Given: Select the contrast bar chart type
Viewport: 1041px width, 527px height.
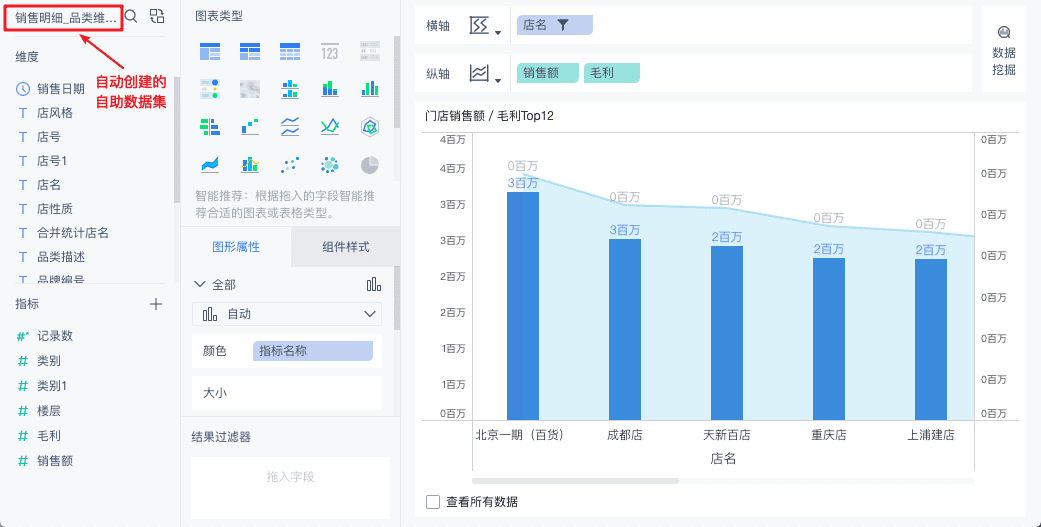Looking at the screenshot, I should (210, 126).
